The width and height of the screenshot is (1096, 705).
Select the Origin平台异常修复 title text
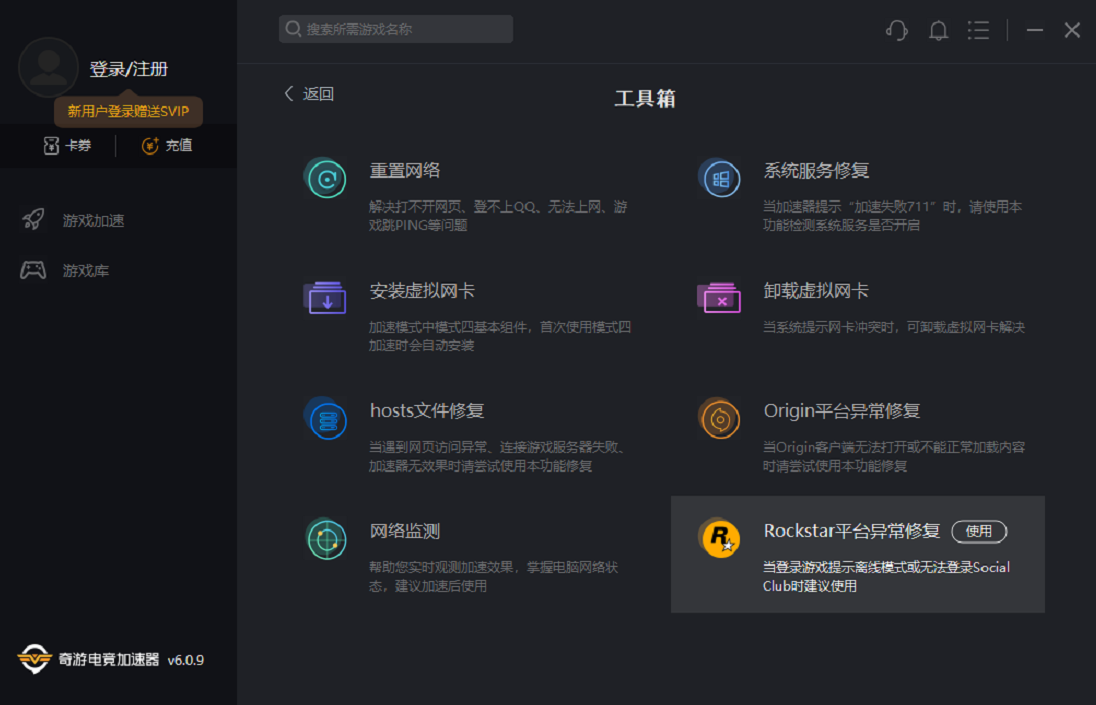tap(842, 411)
